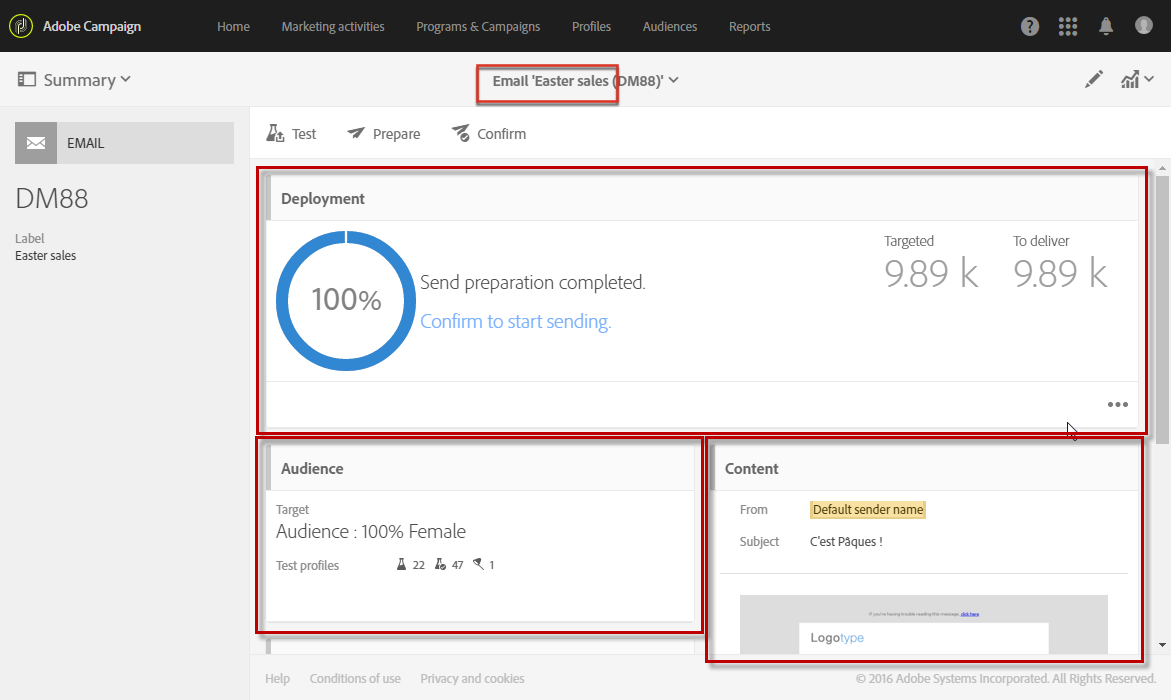The image size is (1171, 700).
Task: Click the To deliver 9.89 k value
Action: click(1060, 273)
